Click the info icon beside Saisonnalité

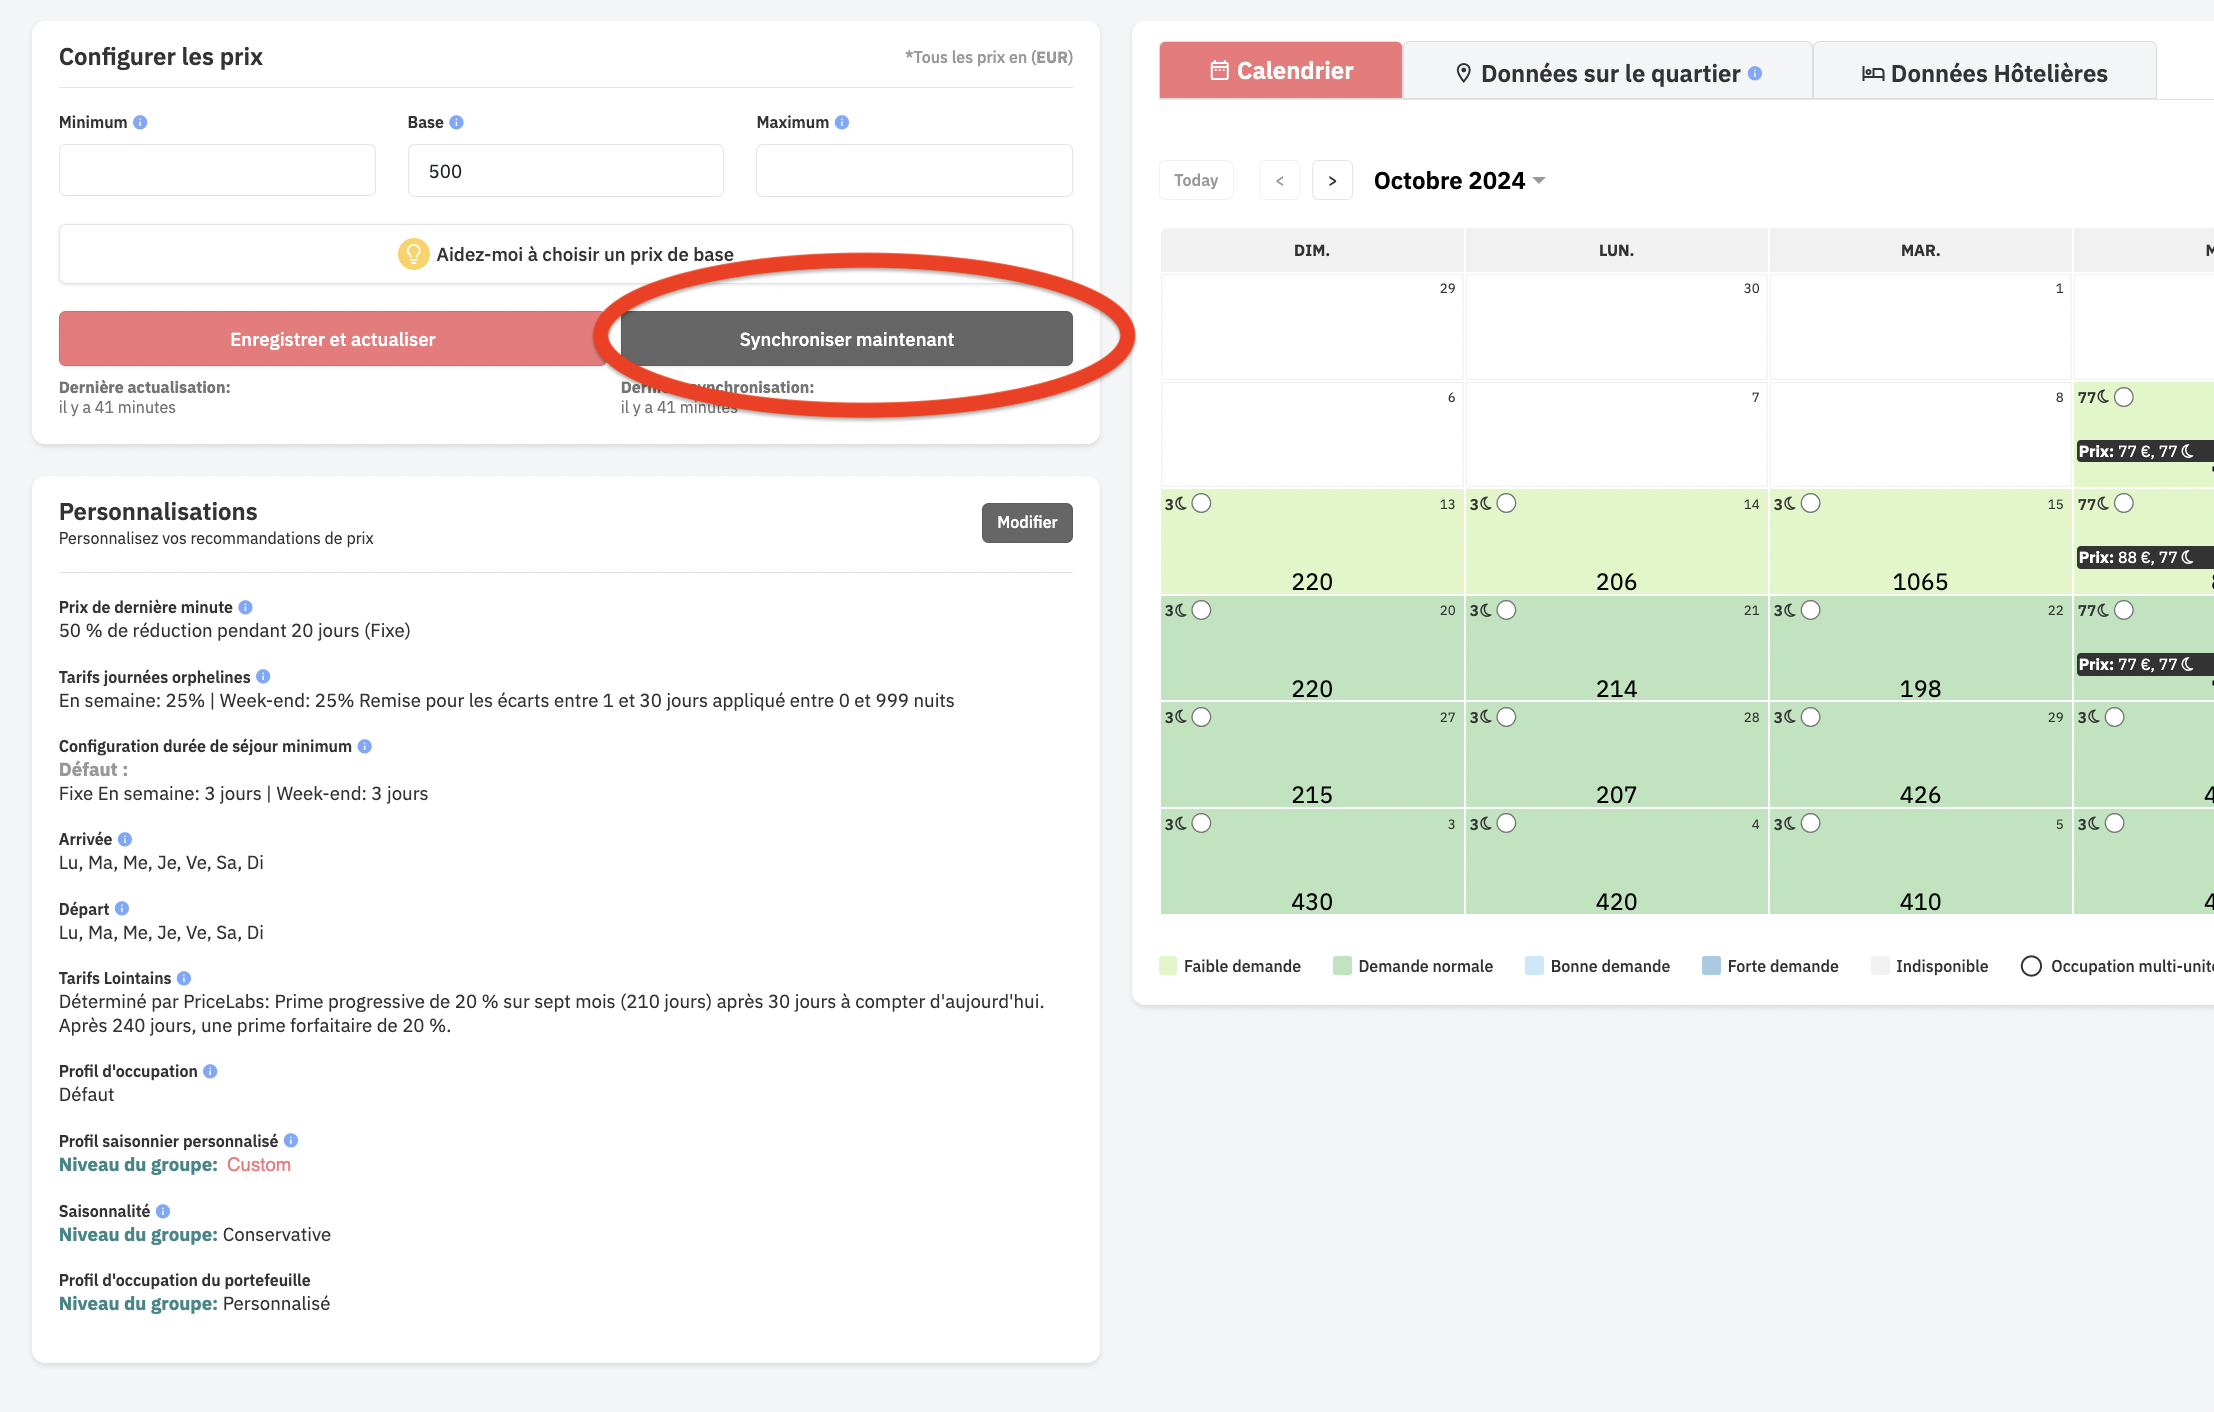coord(163,1211)
